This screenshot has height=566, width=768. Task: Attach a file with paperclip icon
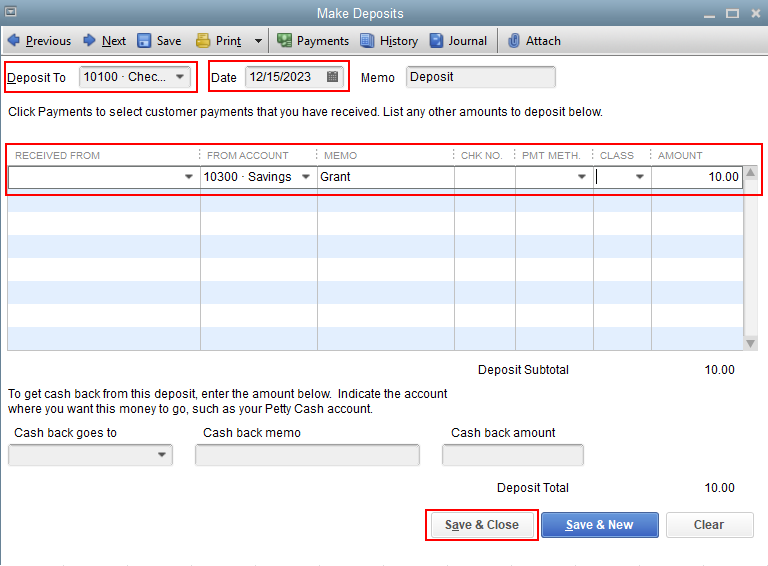pyautogui.click(x=513, y=41)
